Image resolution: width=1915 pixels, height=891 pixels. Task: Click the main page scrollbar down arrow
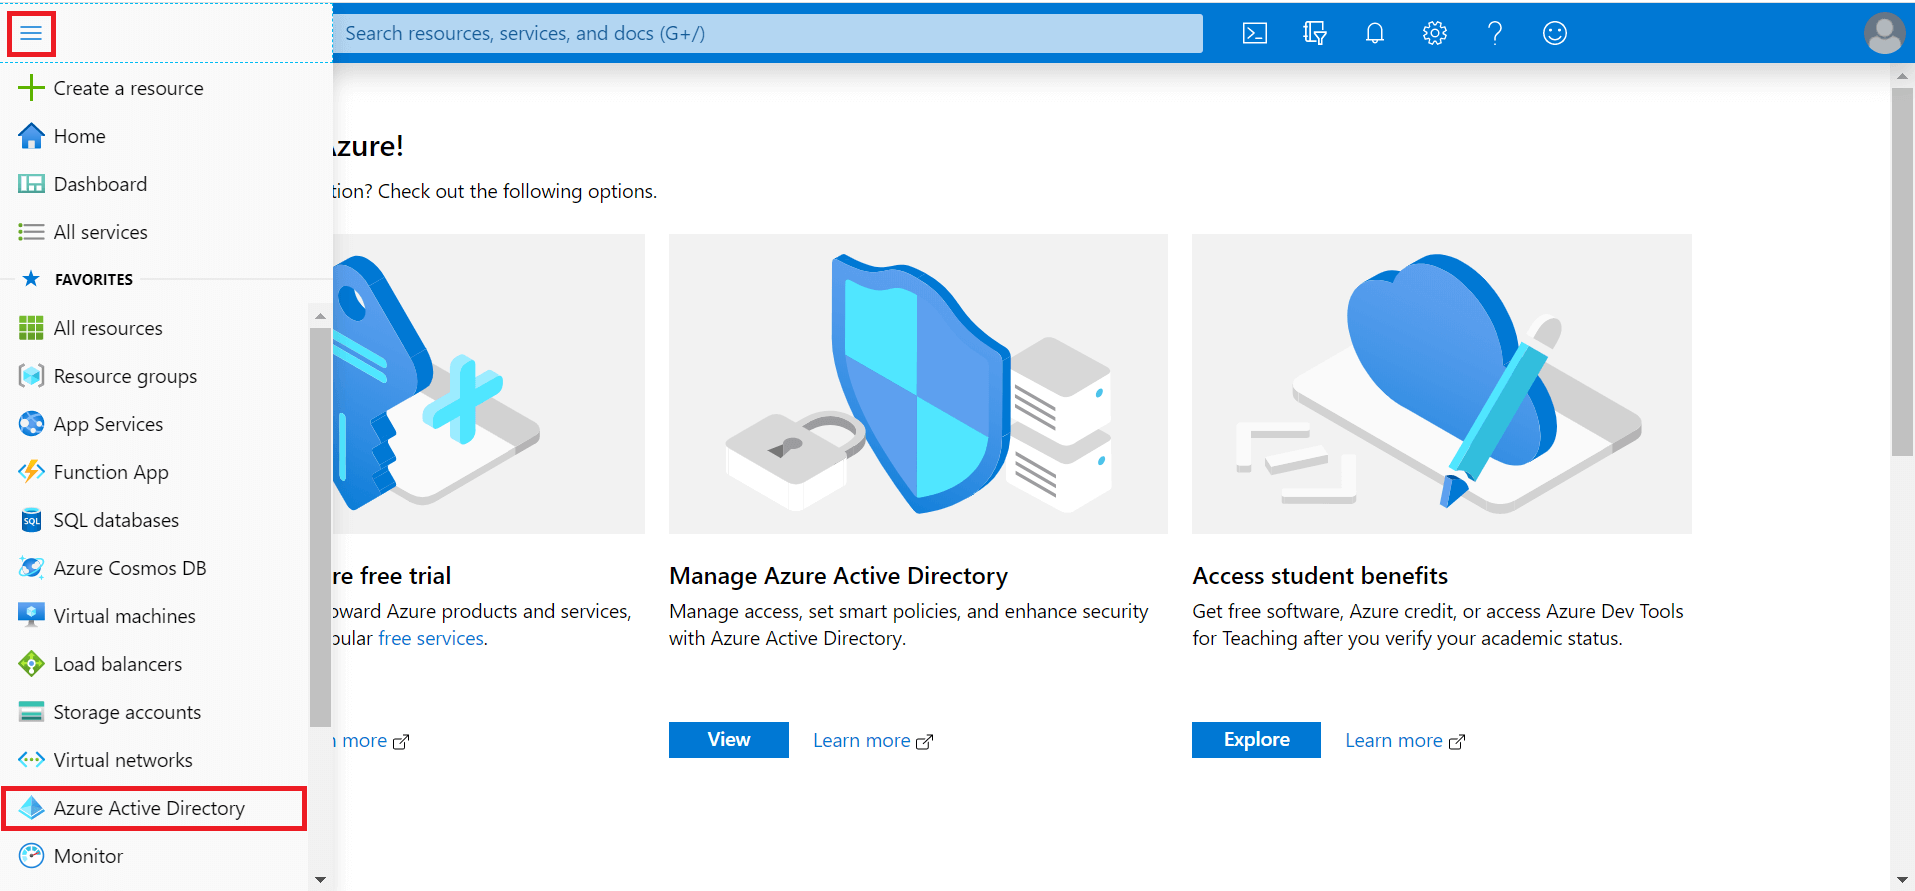pyautogui.click(x=1902, y=880)
